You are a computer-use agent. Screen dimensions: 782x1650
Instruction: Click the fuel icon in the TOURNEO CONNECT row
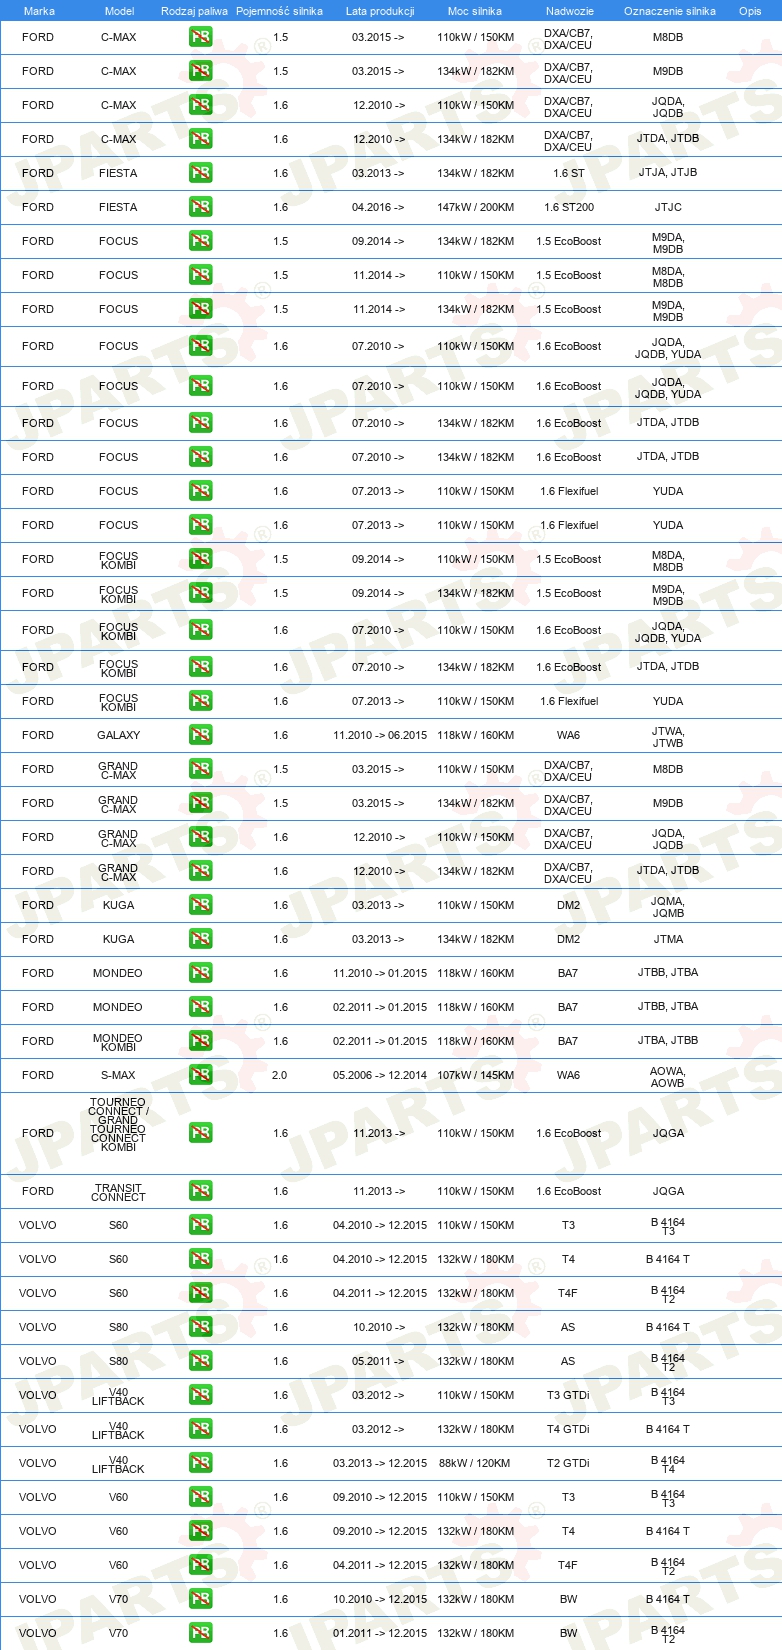coord(201,1133)
